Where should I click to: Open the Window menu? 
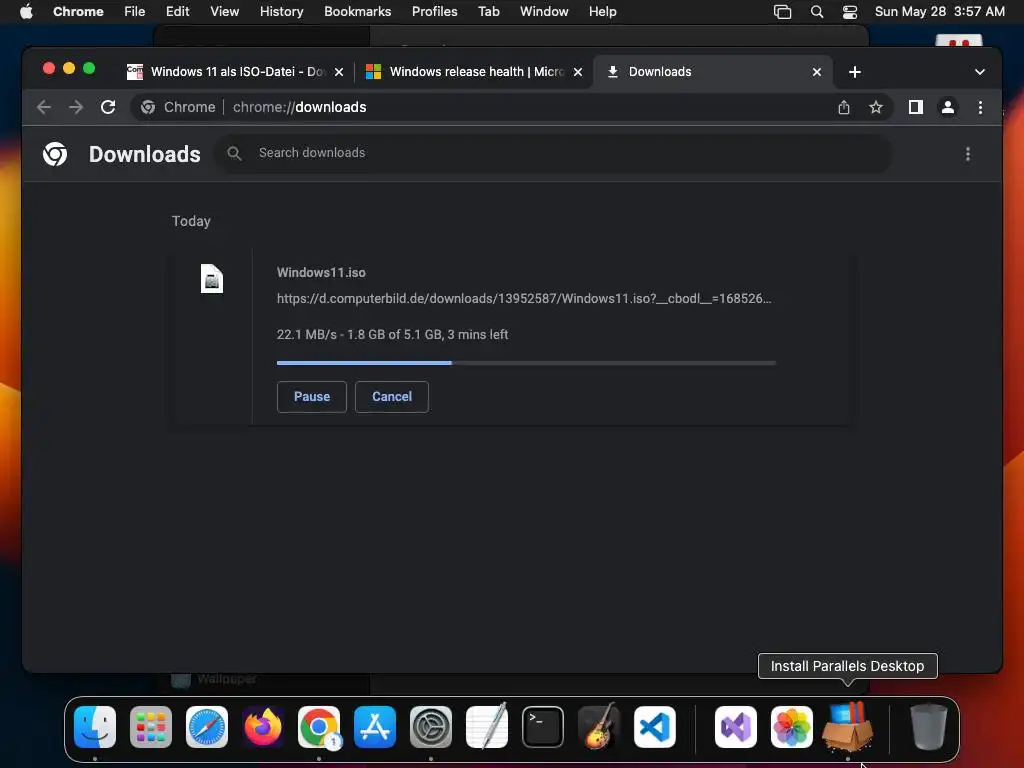[544, 11]
